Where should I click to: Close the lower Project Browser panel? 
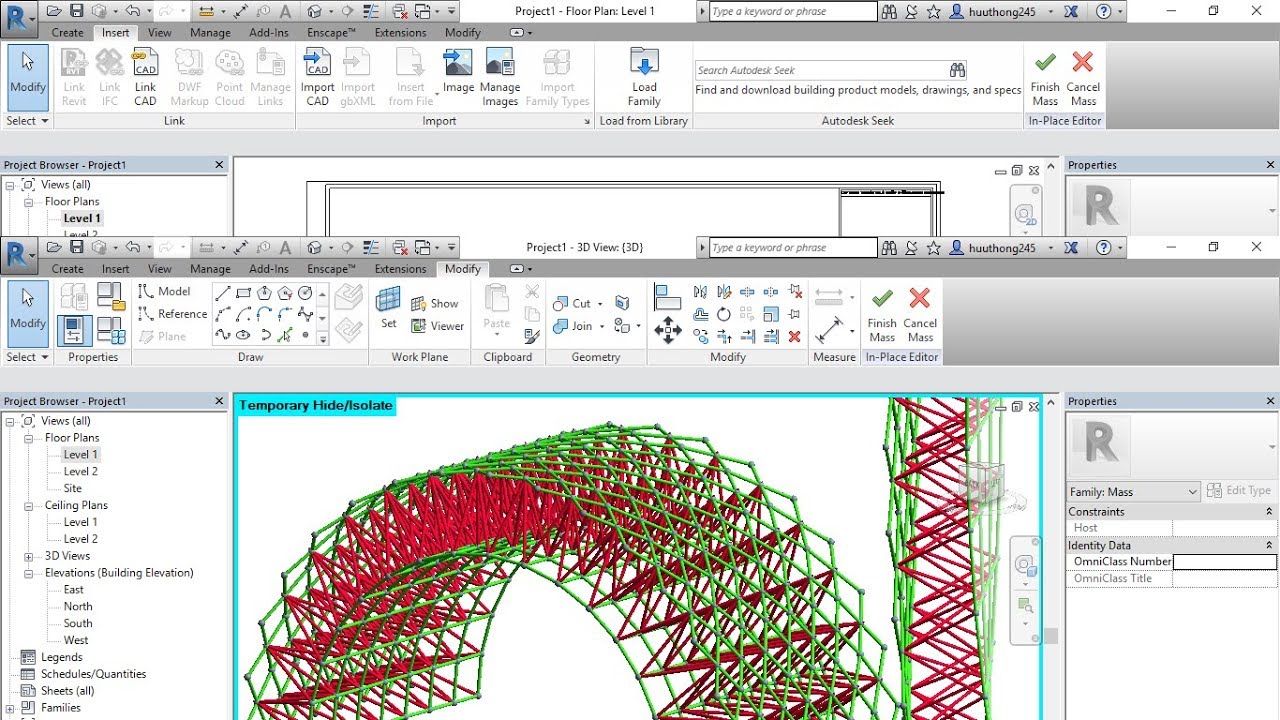(219, 401)
